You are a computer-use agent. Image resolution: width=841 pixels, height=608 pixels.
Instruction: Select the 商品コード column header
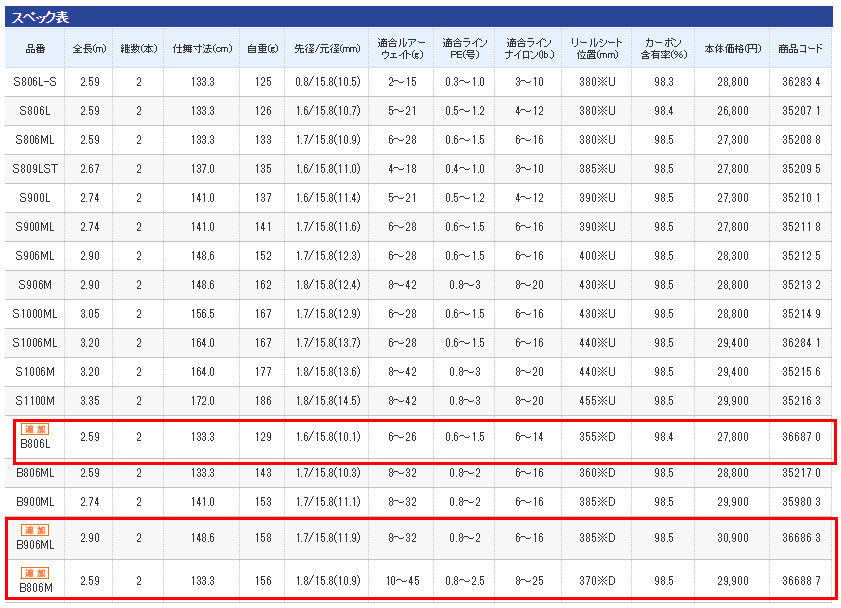point(801,49)
